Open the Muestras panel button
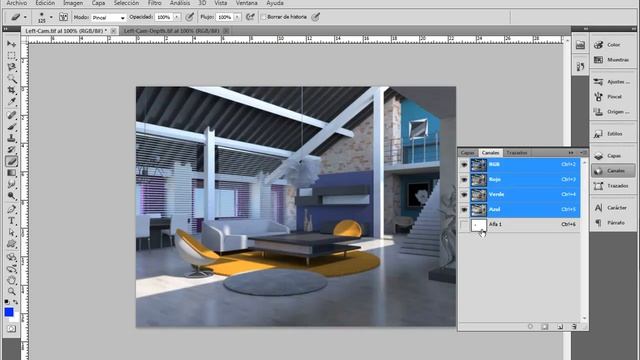 pyautogui.click(x=613, y=60)
